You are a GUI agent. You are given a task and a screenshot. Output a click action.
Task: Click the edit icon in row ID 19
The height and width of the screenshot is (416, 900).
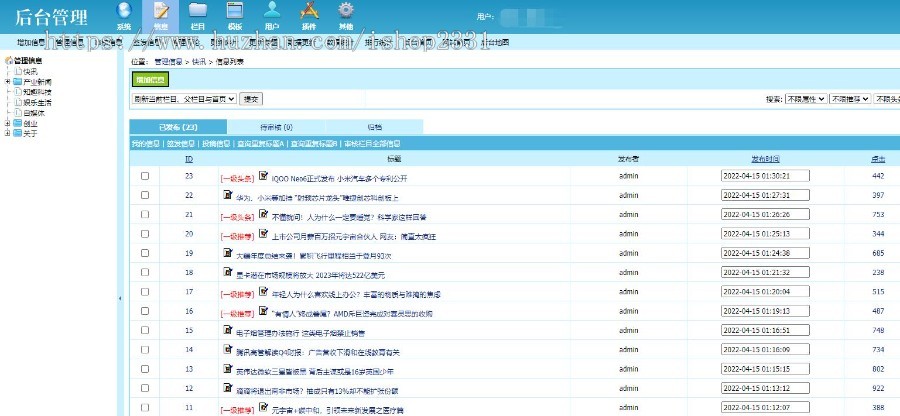click(227, 252)
